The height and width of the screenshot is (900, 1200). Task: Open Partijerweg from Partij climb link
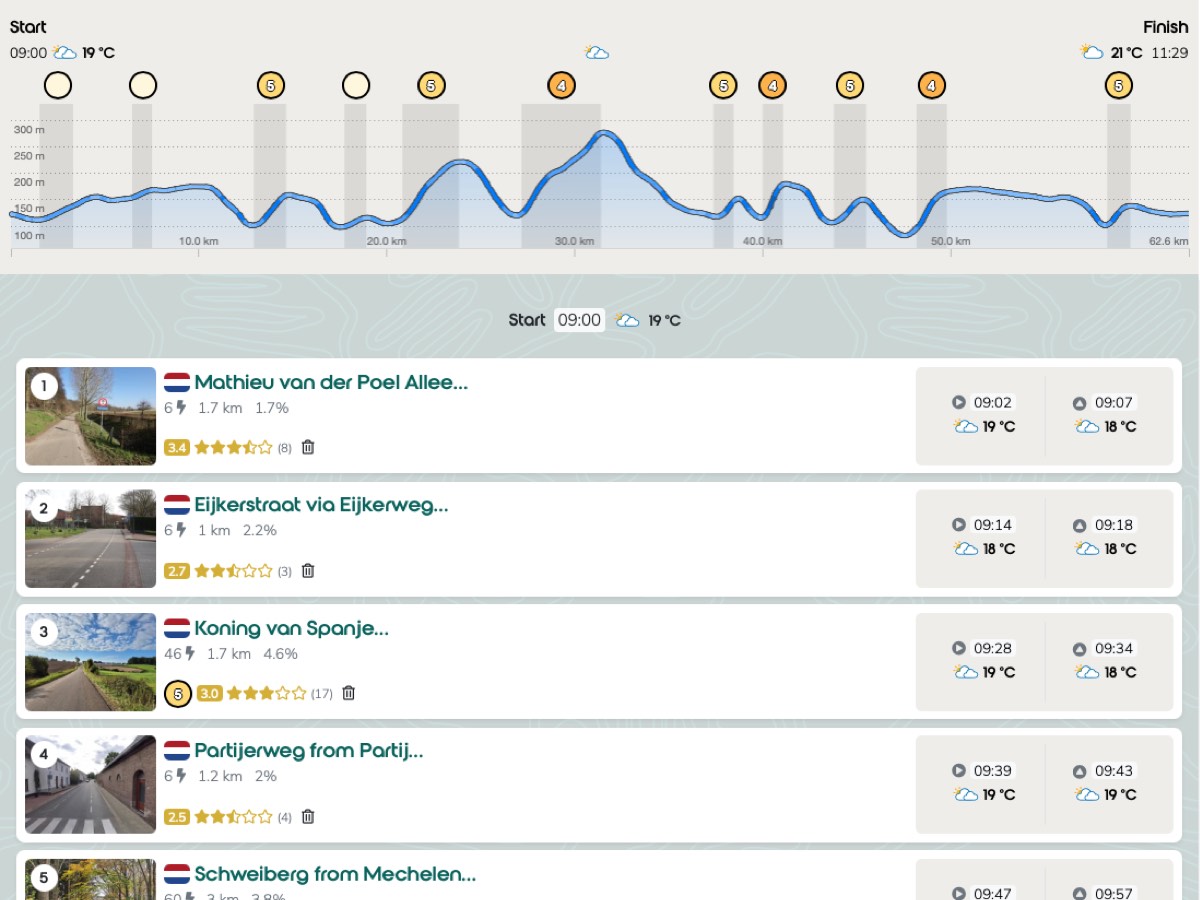(x=309, y=750)
